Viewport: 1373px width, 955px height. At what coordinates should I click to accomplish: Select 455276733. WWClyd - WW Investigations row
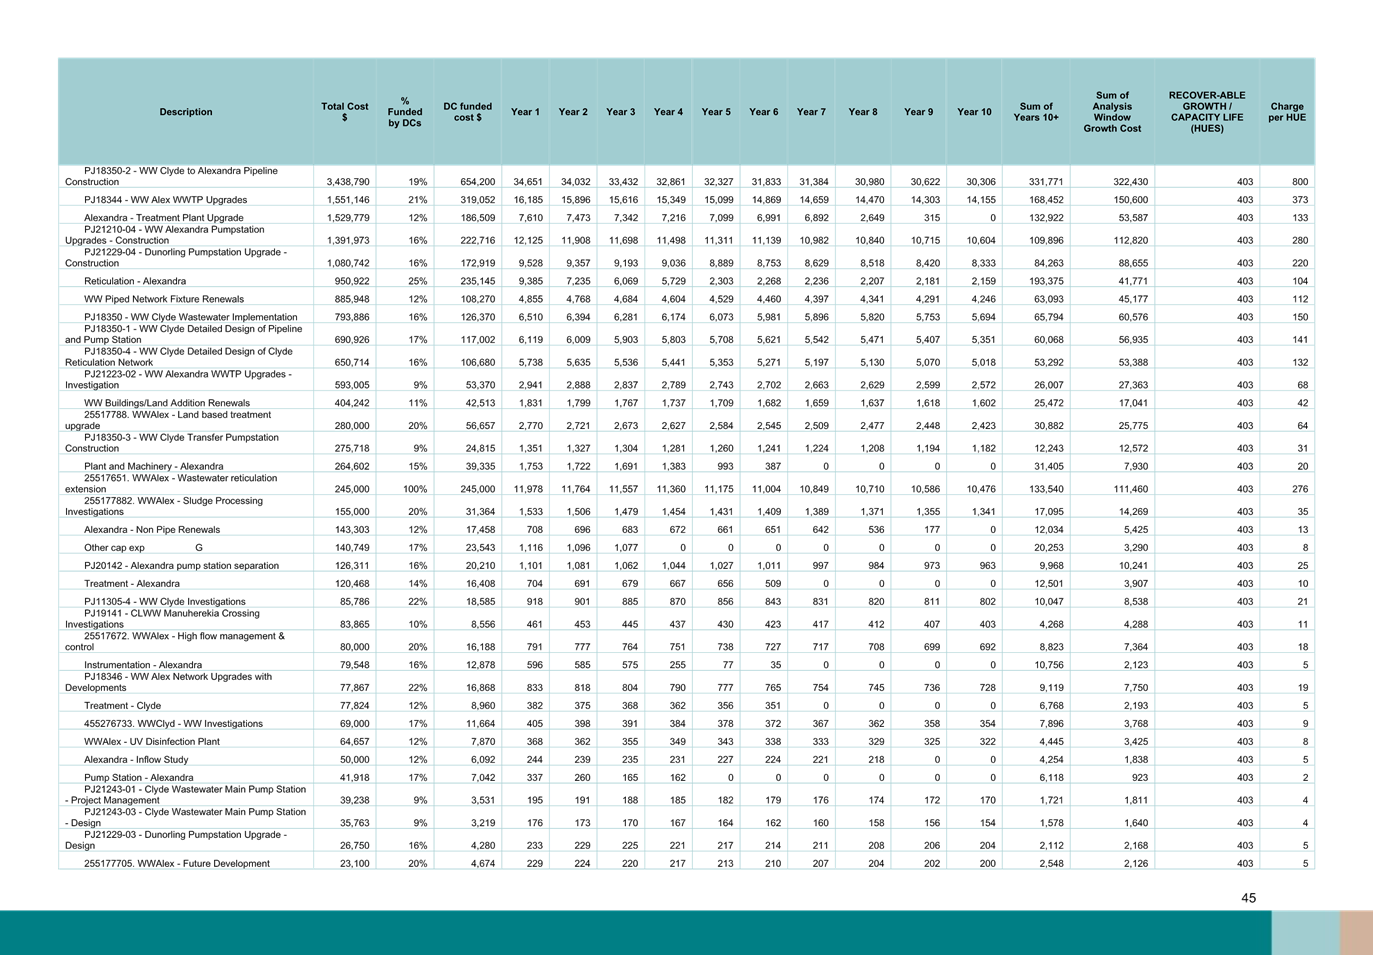(686, 724)
